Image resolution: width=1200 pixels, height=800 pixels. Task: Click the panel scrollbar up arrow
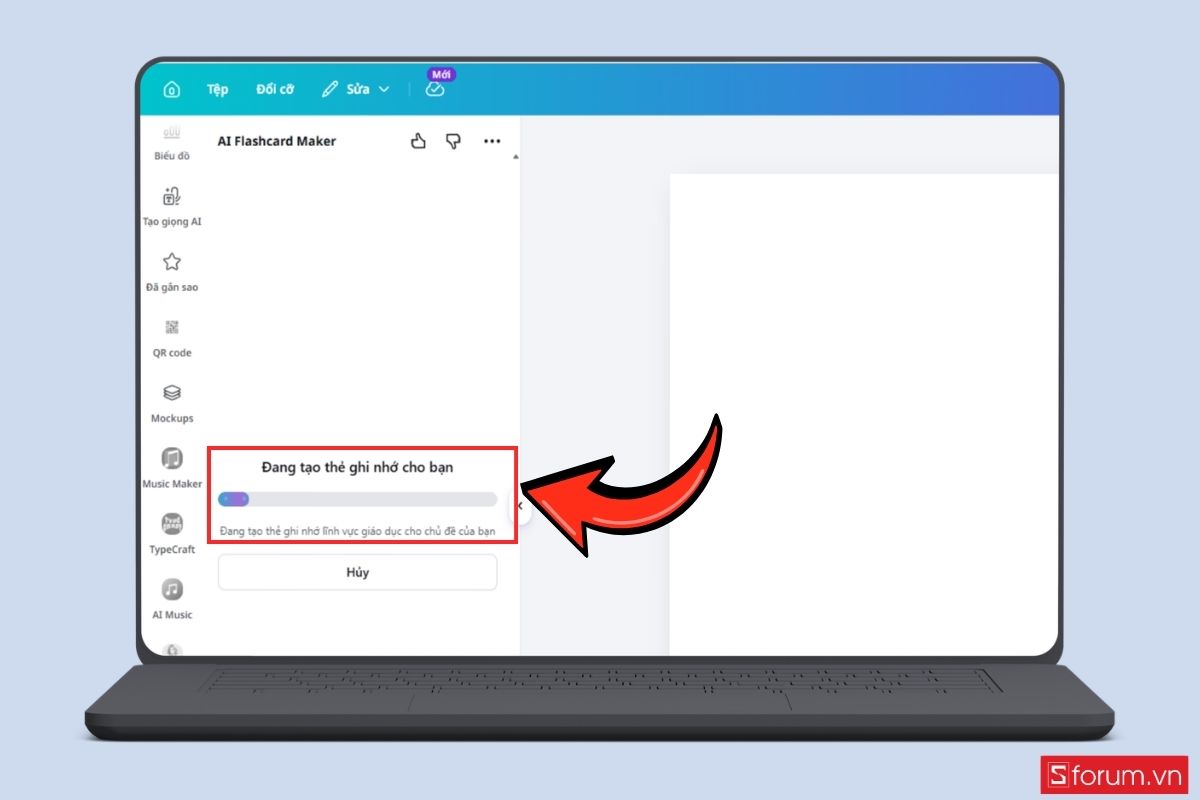click(516, 157)
